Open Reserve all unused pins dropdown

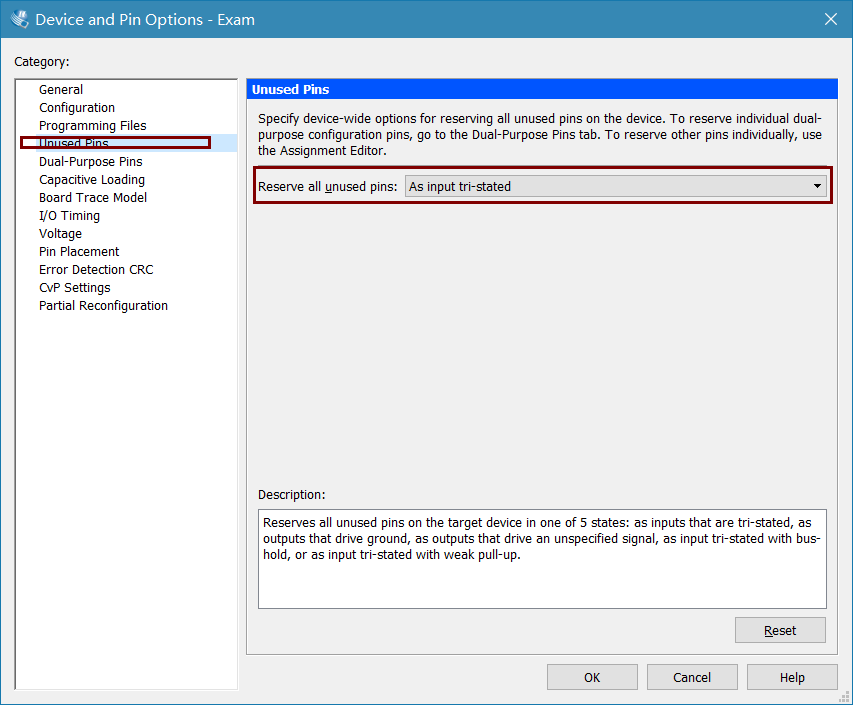click(616, 187)
